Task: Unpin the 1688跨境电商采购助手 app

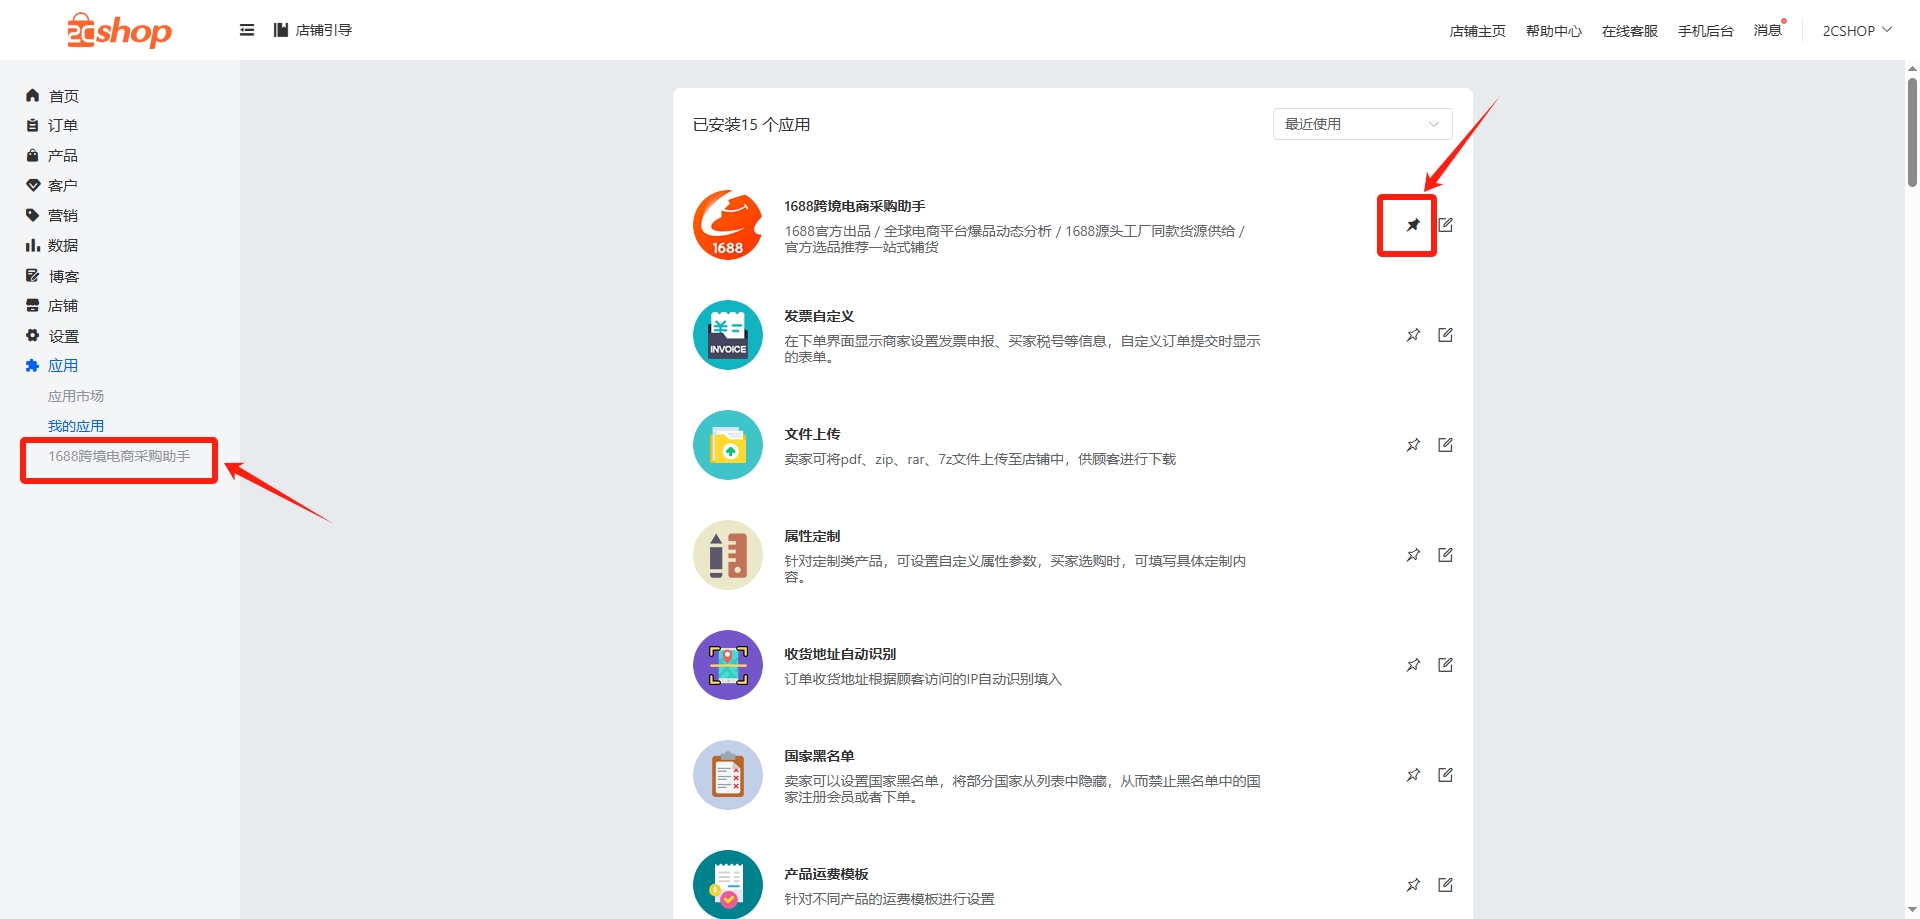Action: (x=1413, y=225)
